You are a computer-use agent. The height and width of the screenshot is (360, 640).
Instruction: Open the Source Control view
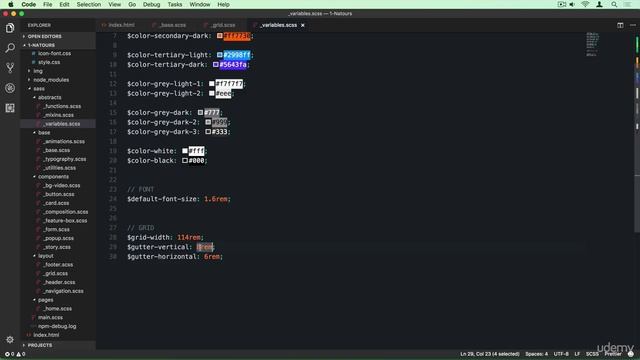[10, 68]
